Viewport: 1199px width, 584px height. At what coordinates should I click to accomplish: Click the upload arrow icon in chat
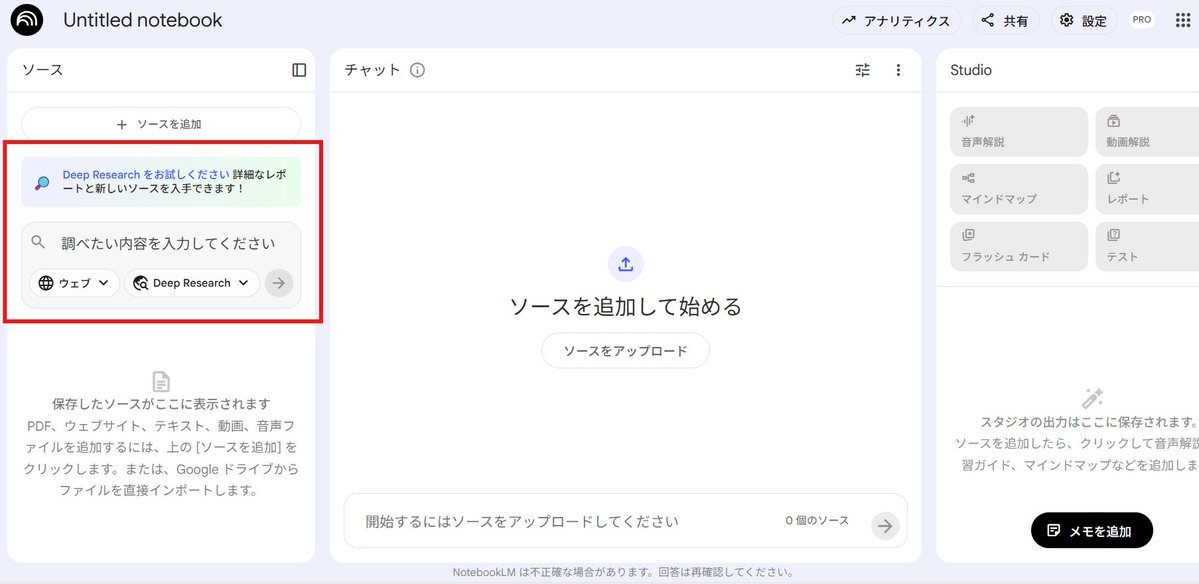click(625, 264)
